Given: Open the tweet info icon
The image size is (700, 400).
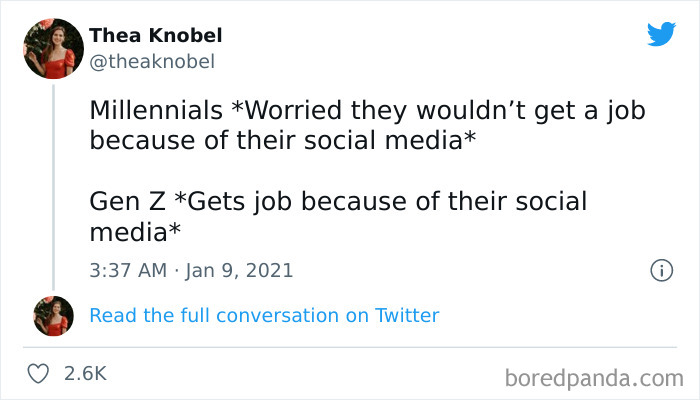Looking at the screenshot, I should click(x=660, y=270).
